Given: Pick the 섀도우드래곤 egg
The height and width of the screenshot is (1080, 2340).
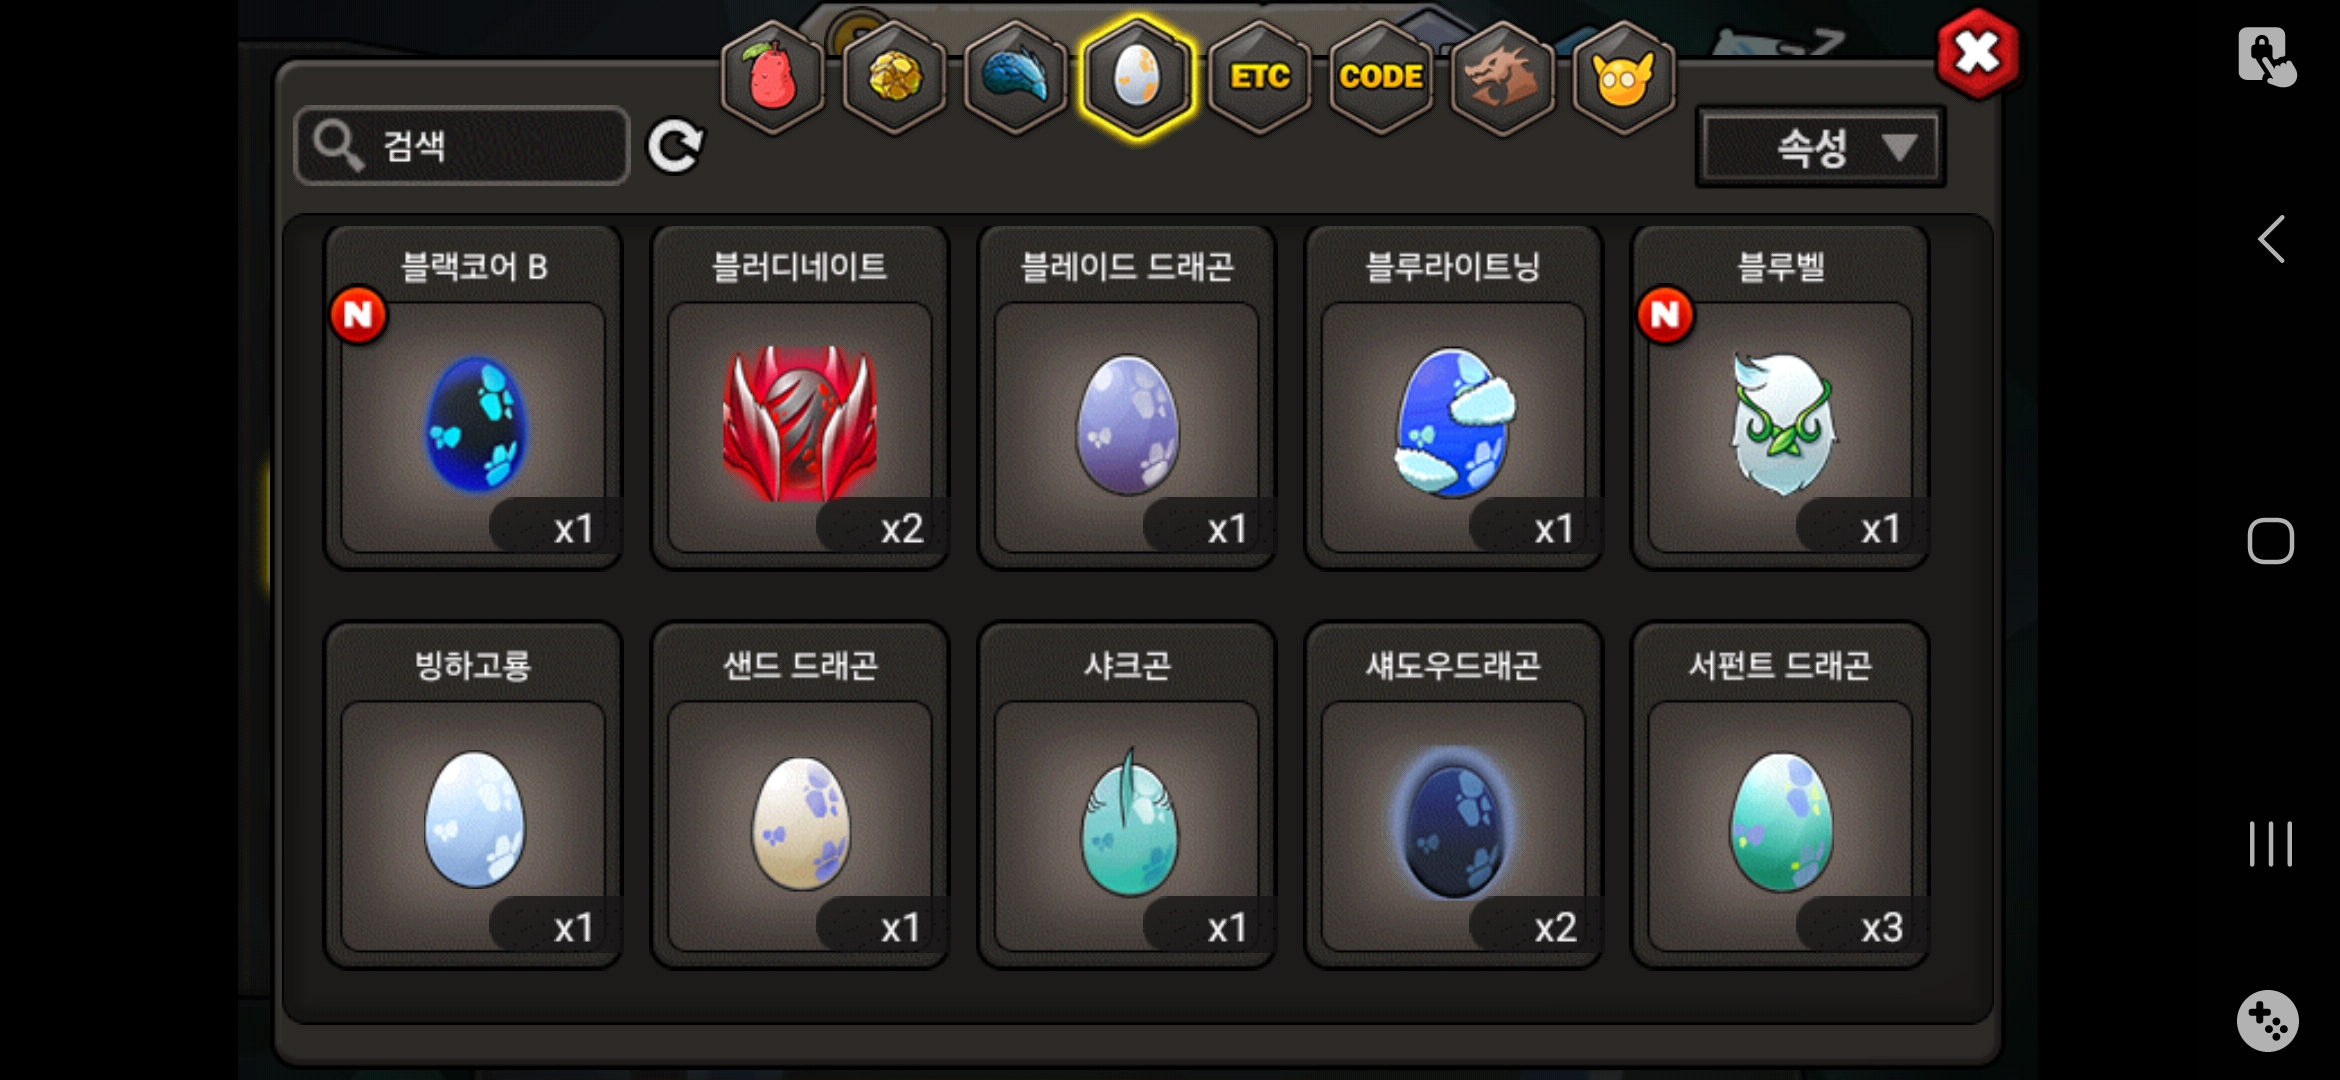Looking at the screenshot, I should coord(1453,795).
